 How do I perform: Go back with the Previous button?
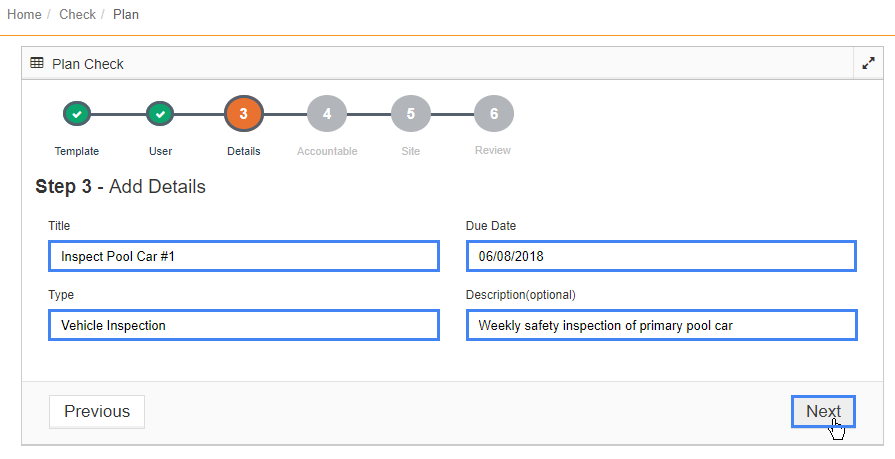tap(97, 412)
